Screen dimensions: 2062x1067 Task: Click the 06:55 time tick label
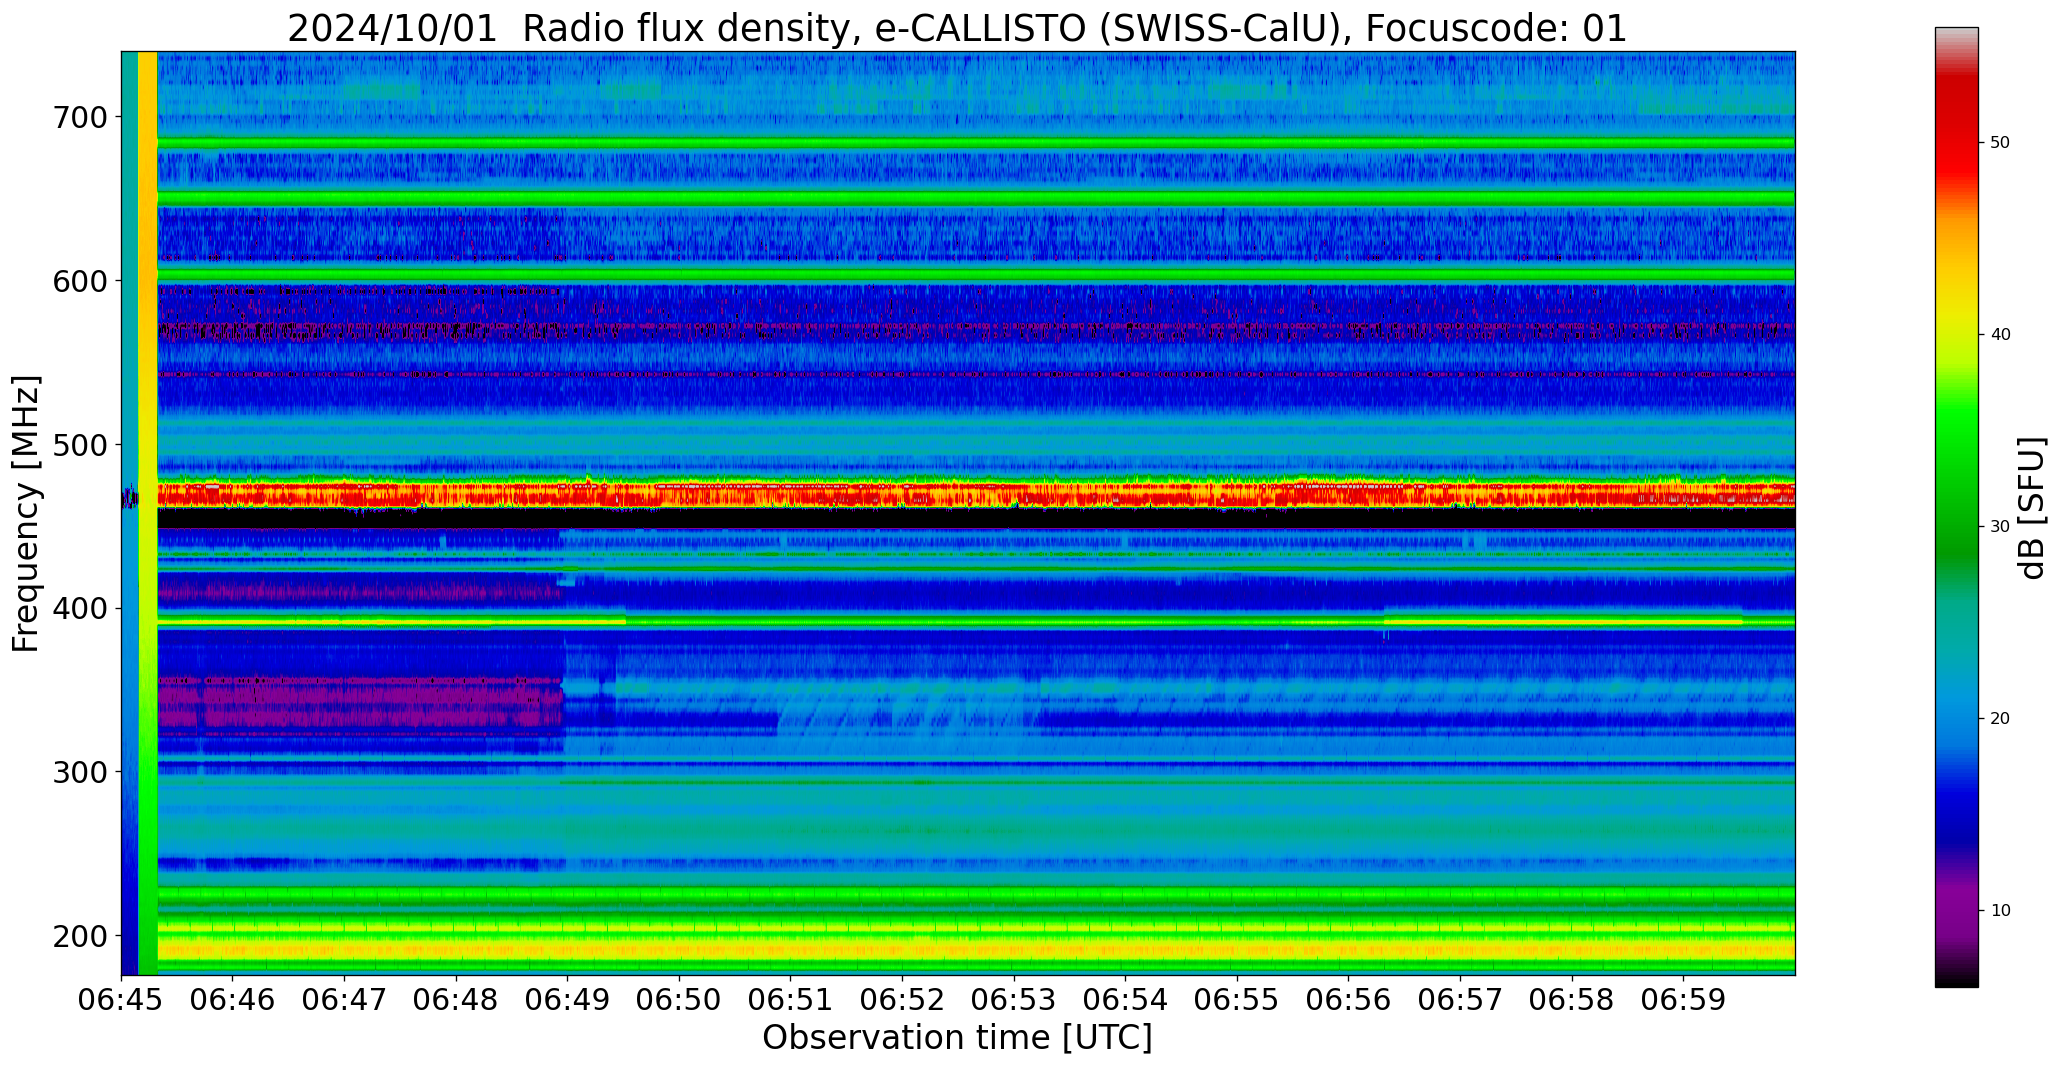1237,1000
